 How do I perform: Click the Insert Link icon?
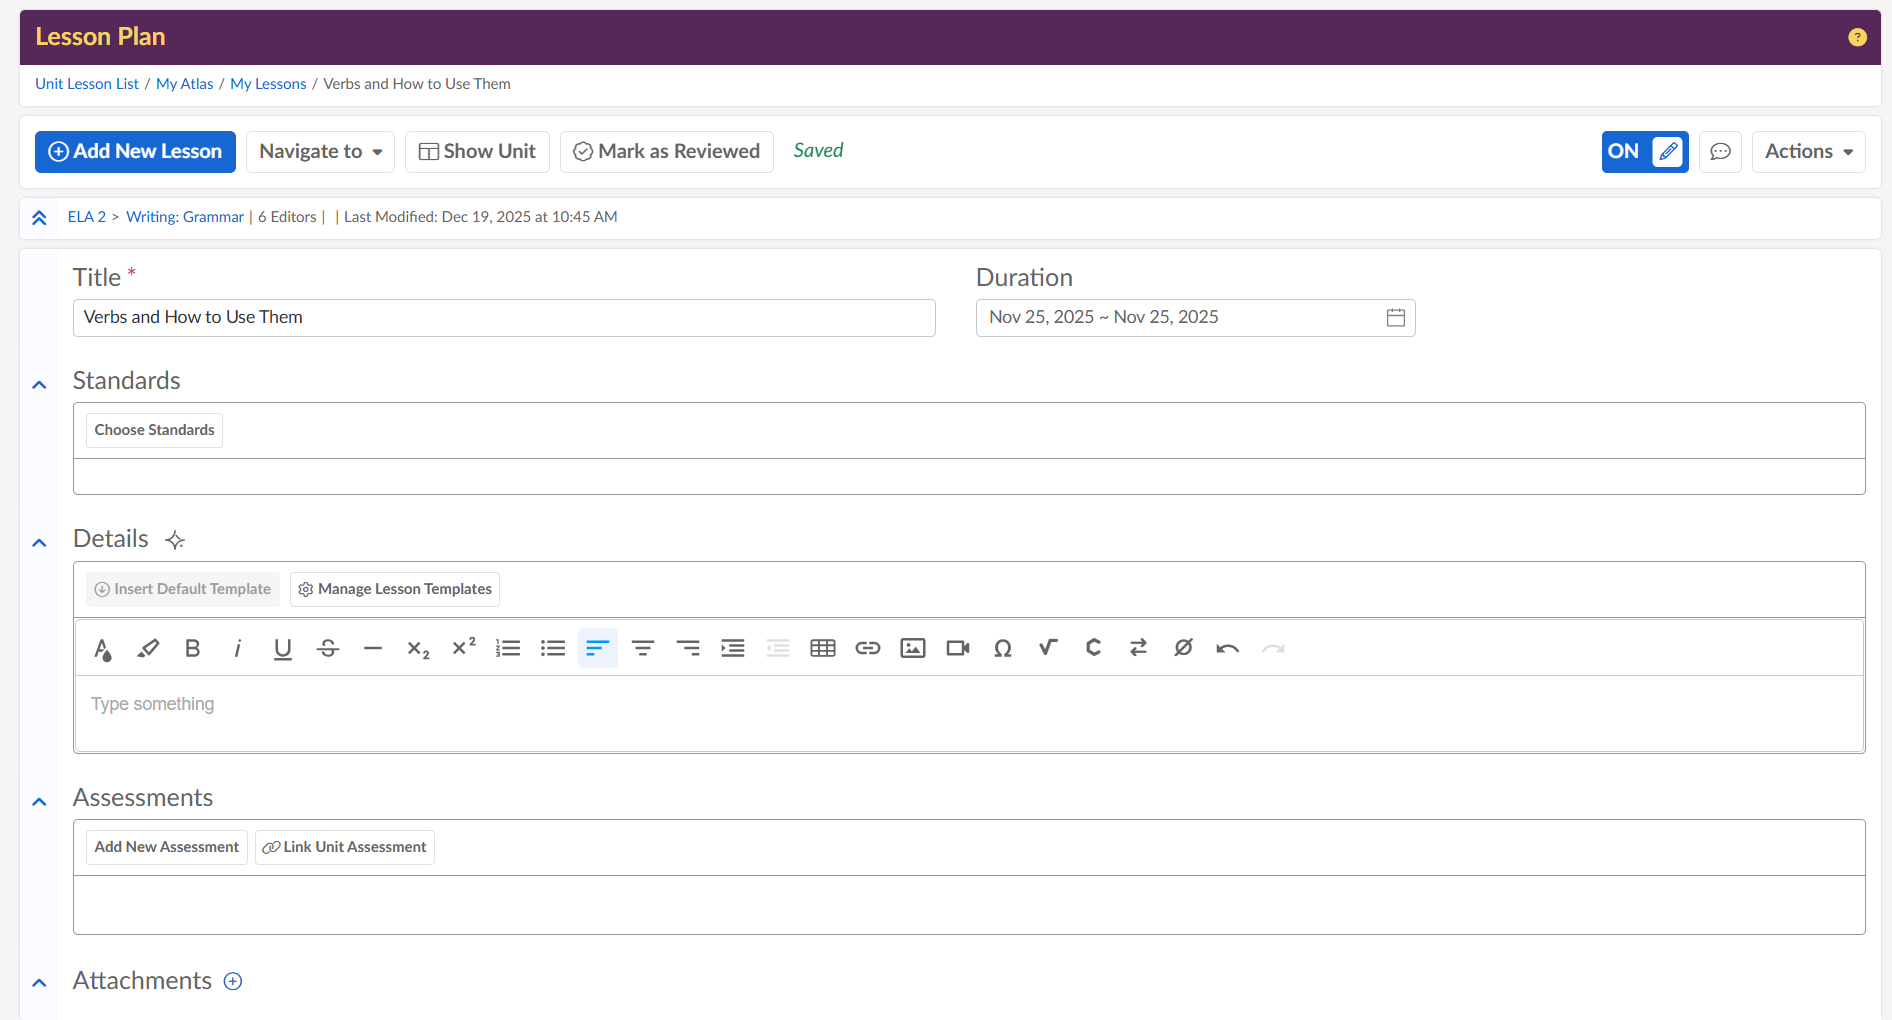point(867,648)
